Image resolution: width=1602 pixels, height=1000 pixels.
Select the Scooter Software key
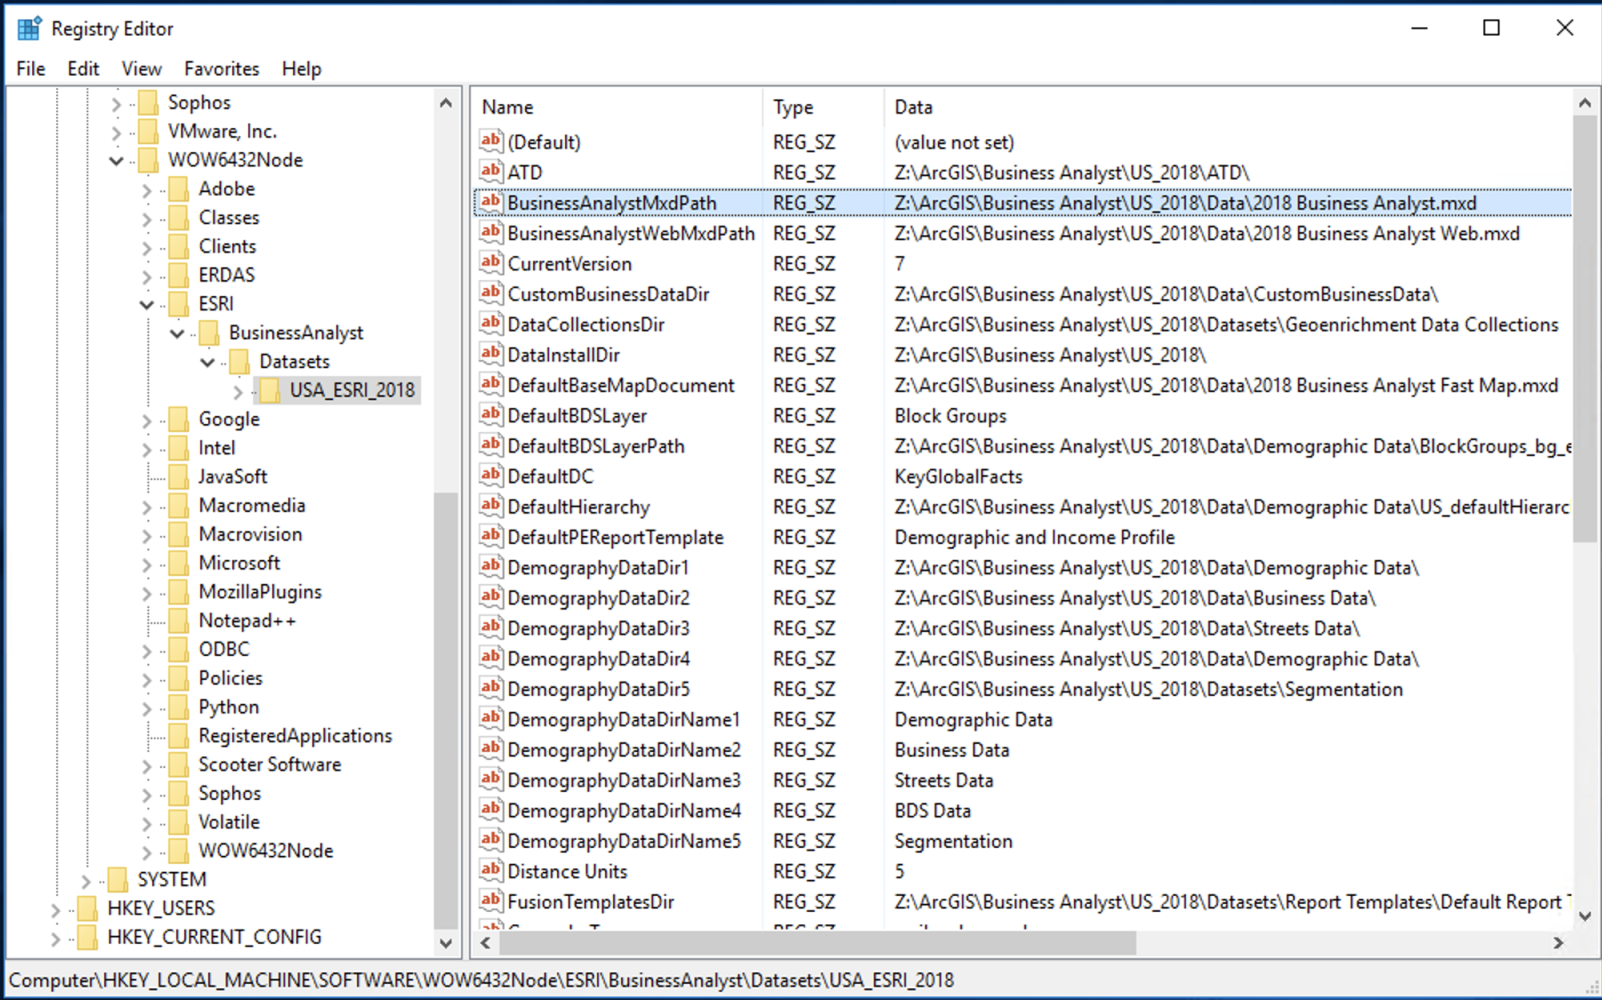point(270,764)
